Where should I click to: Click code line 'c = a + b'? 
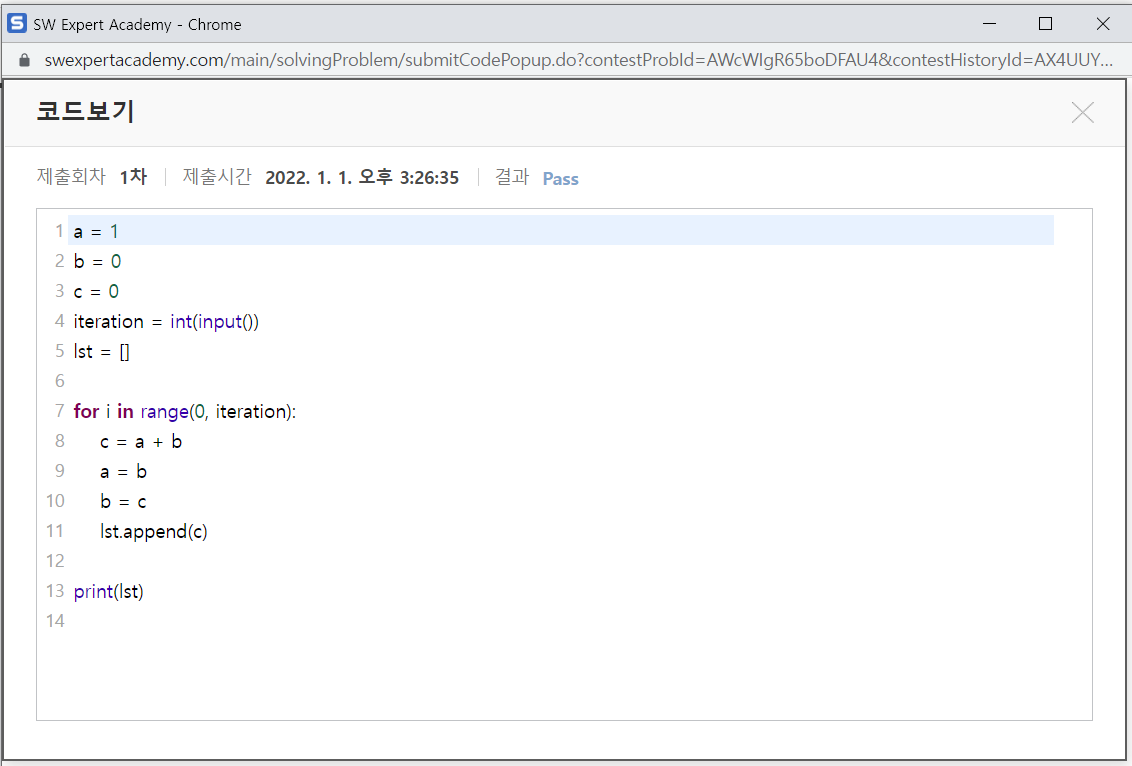141,442
